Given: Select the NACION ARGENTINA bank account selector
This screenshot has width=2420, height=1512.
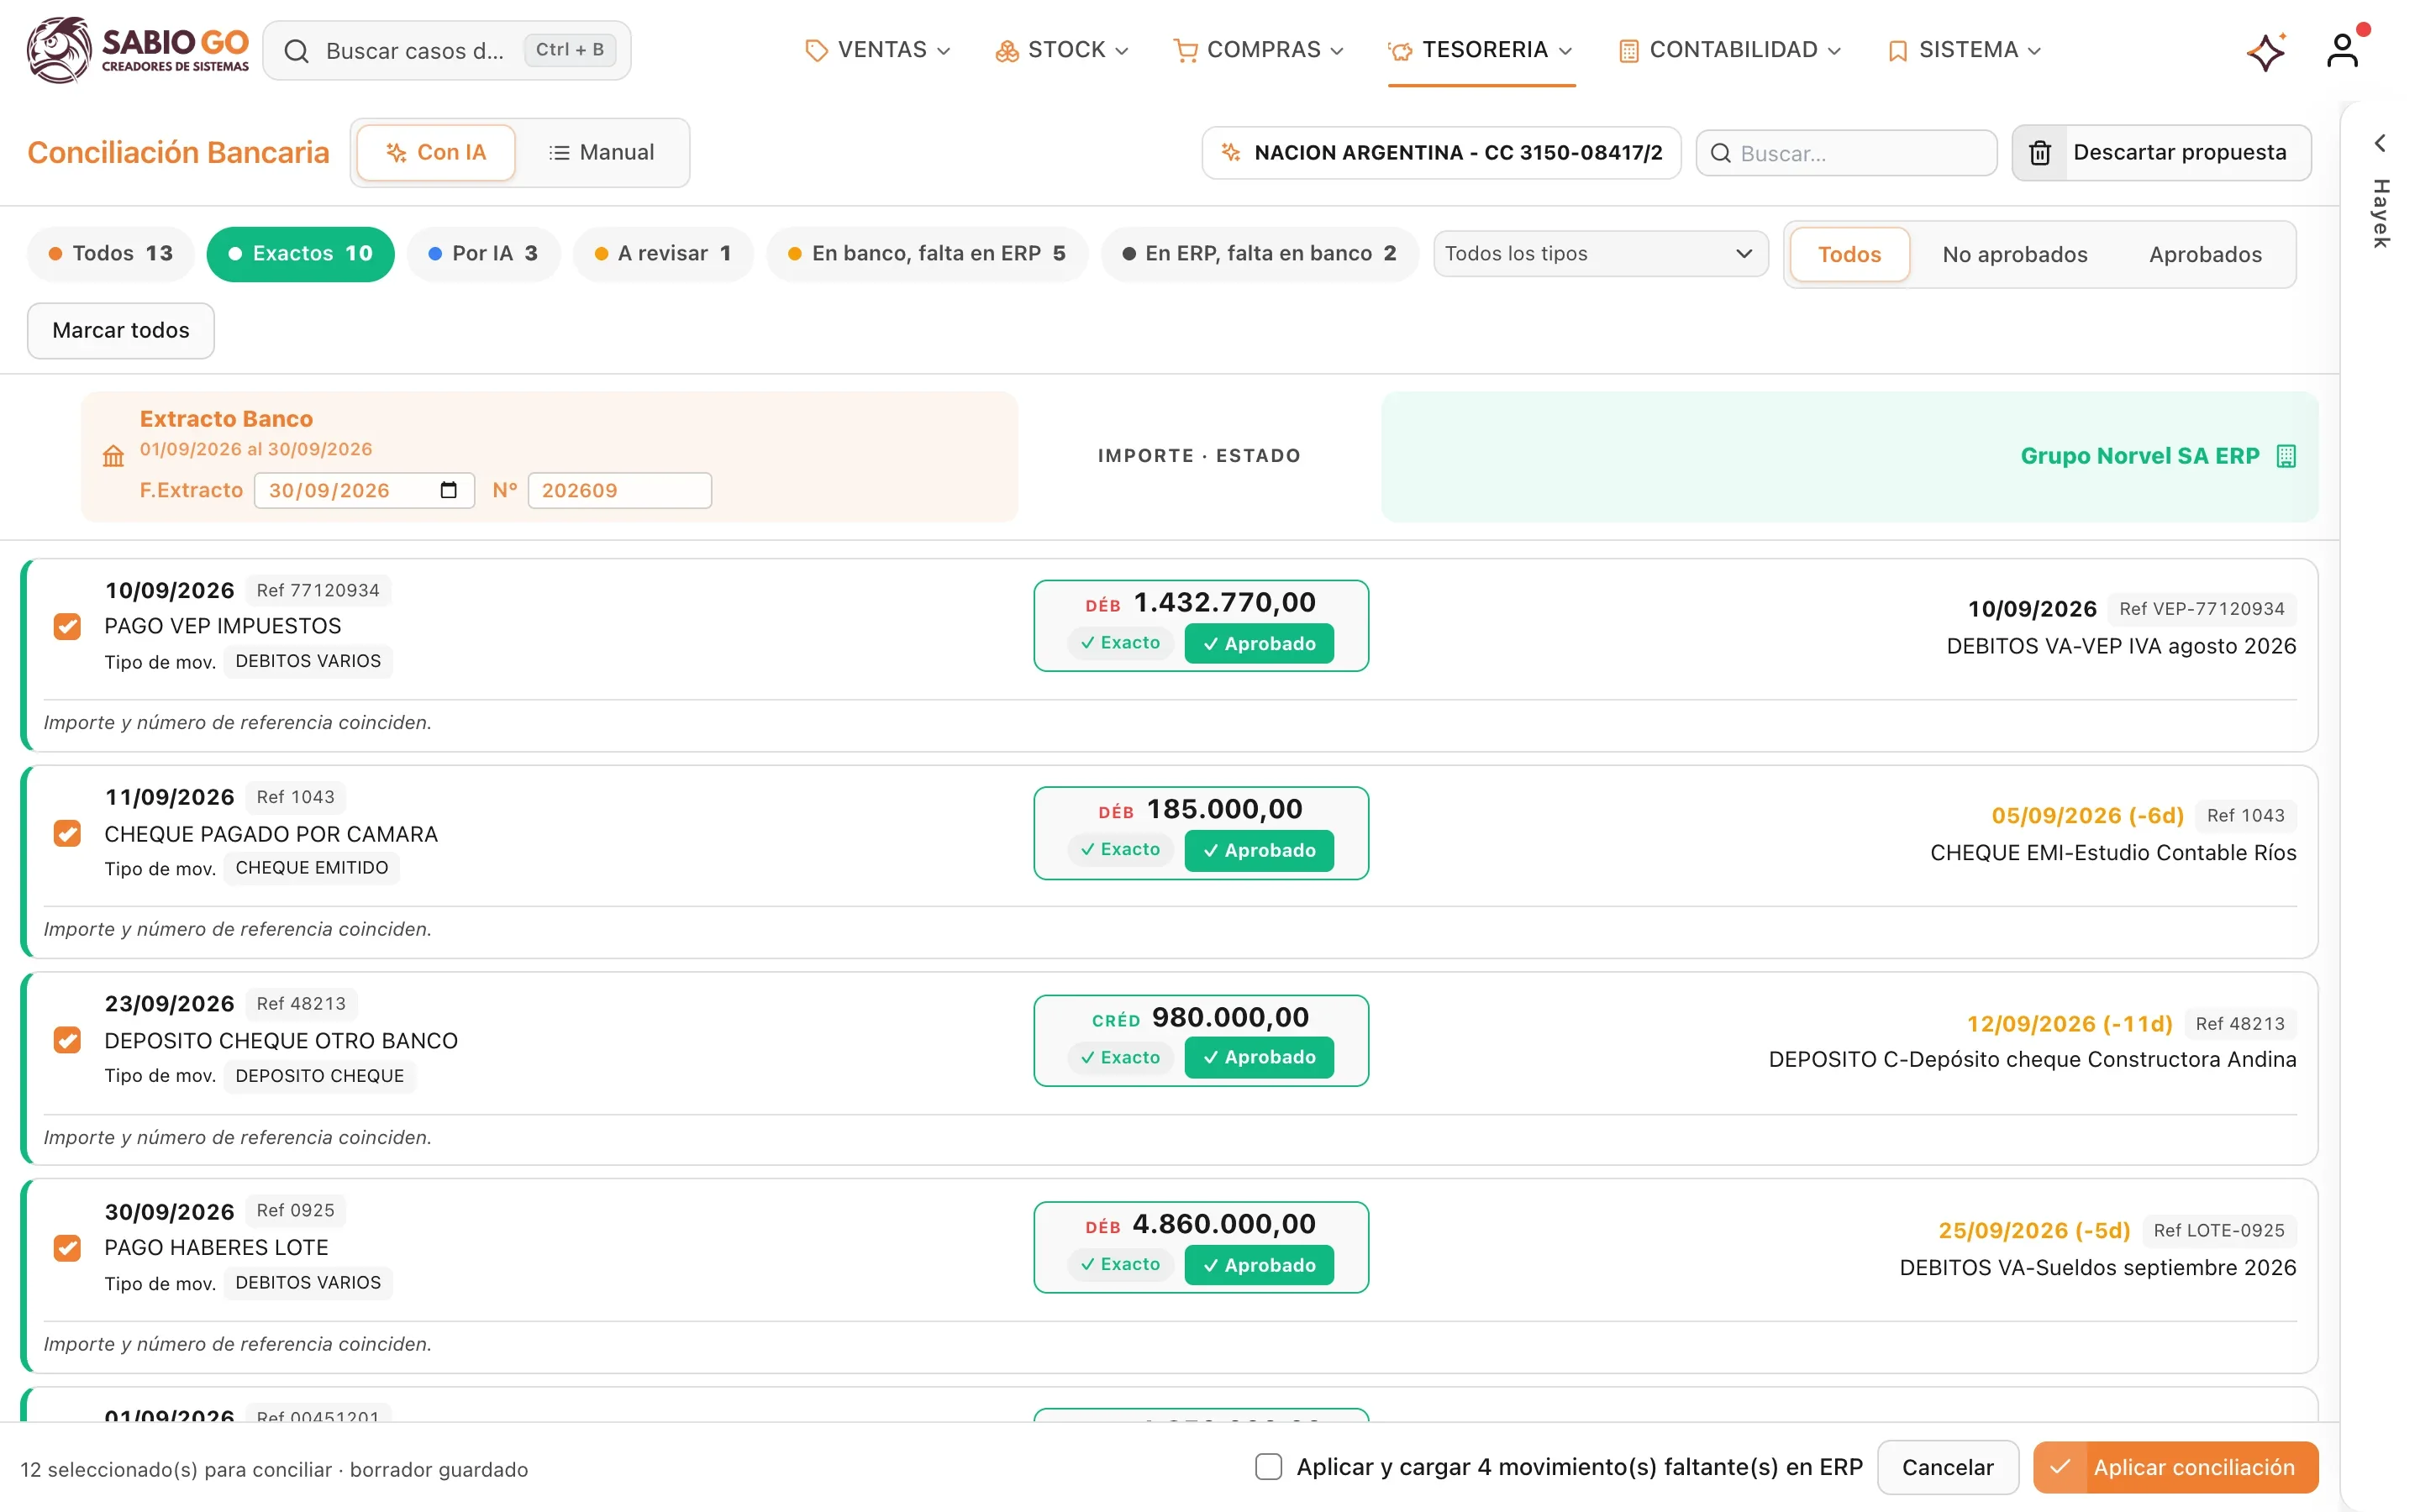Looking at the screenshot, I should (1441, 153).
